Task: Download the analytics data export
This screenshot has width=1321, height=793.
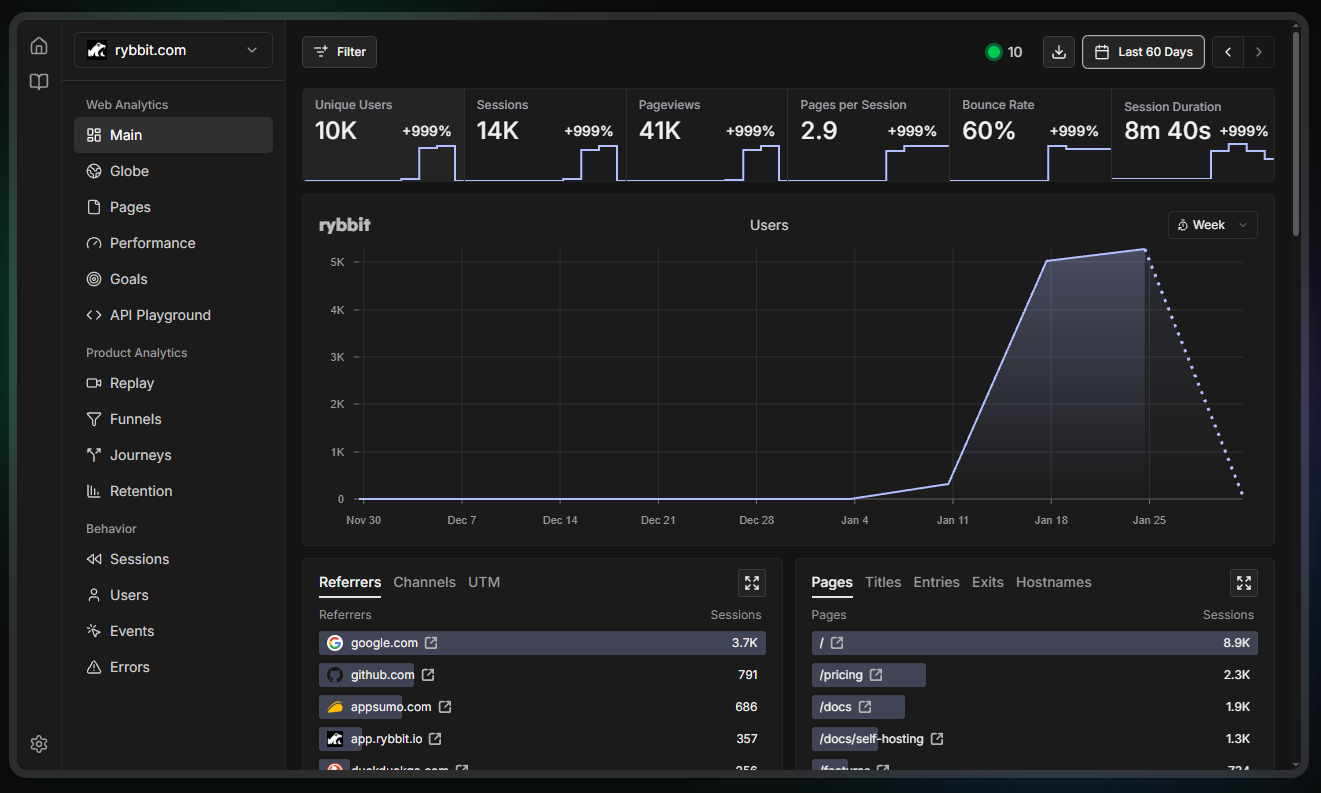Action: 1058,51
